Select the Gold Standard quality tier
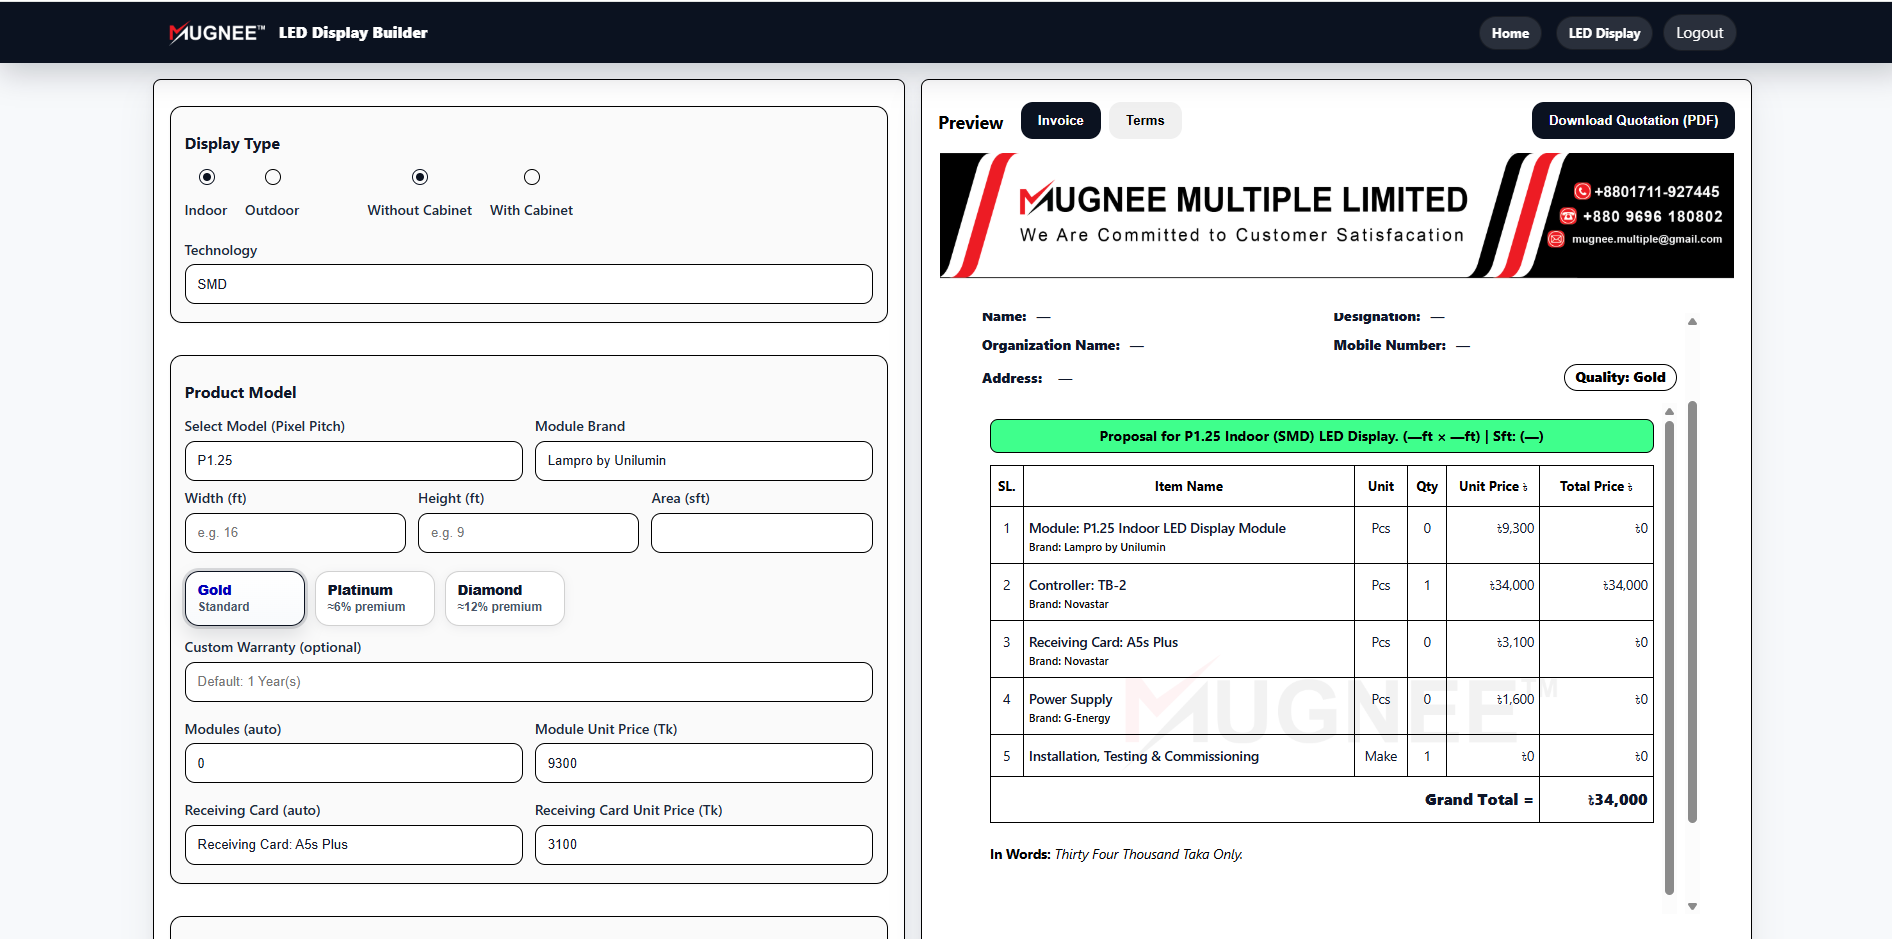 point(245,598)
